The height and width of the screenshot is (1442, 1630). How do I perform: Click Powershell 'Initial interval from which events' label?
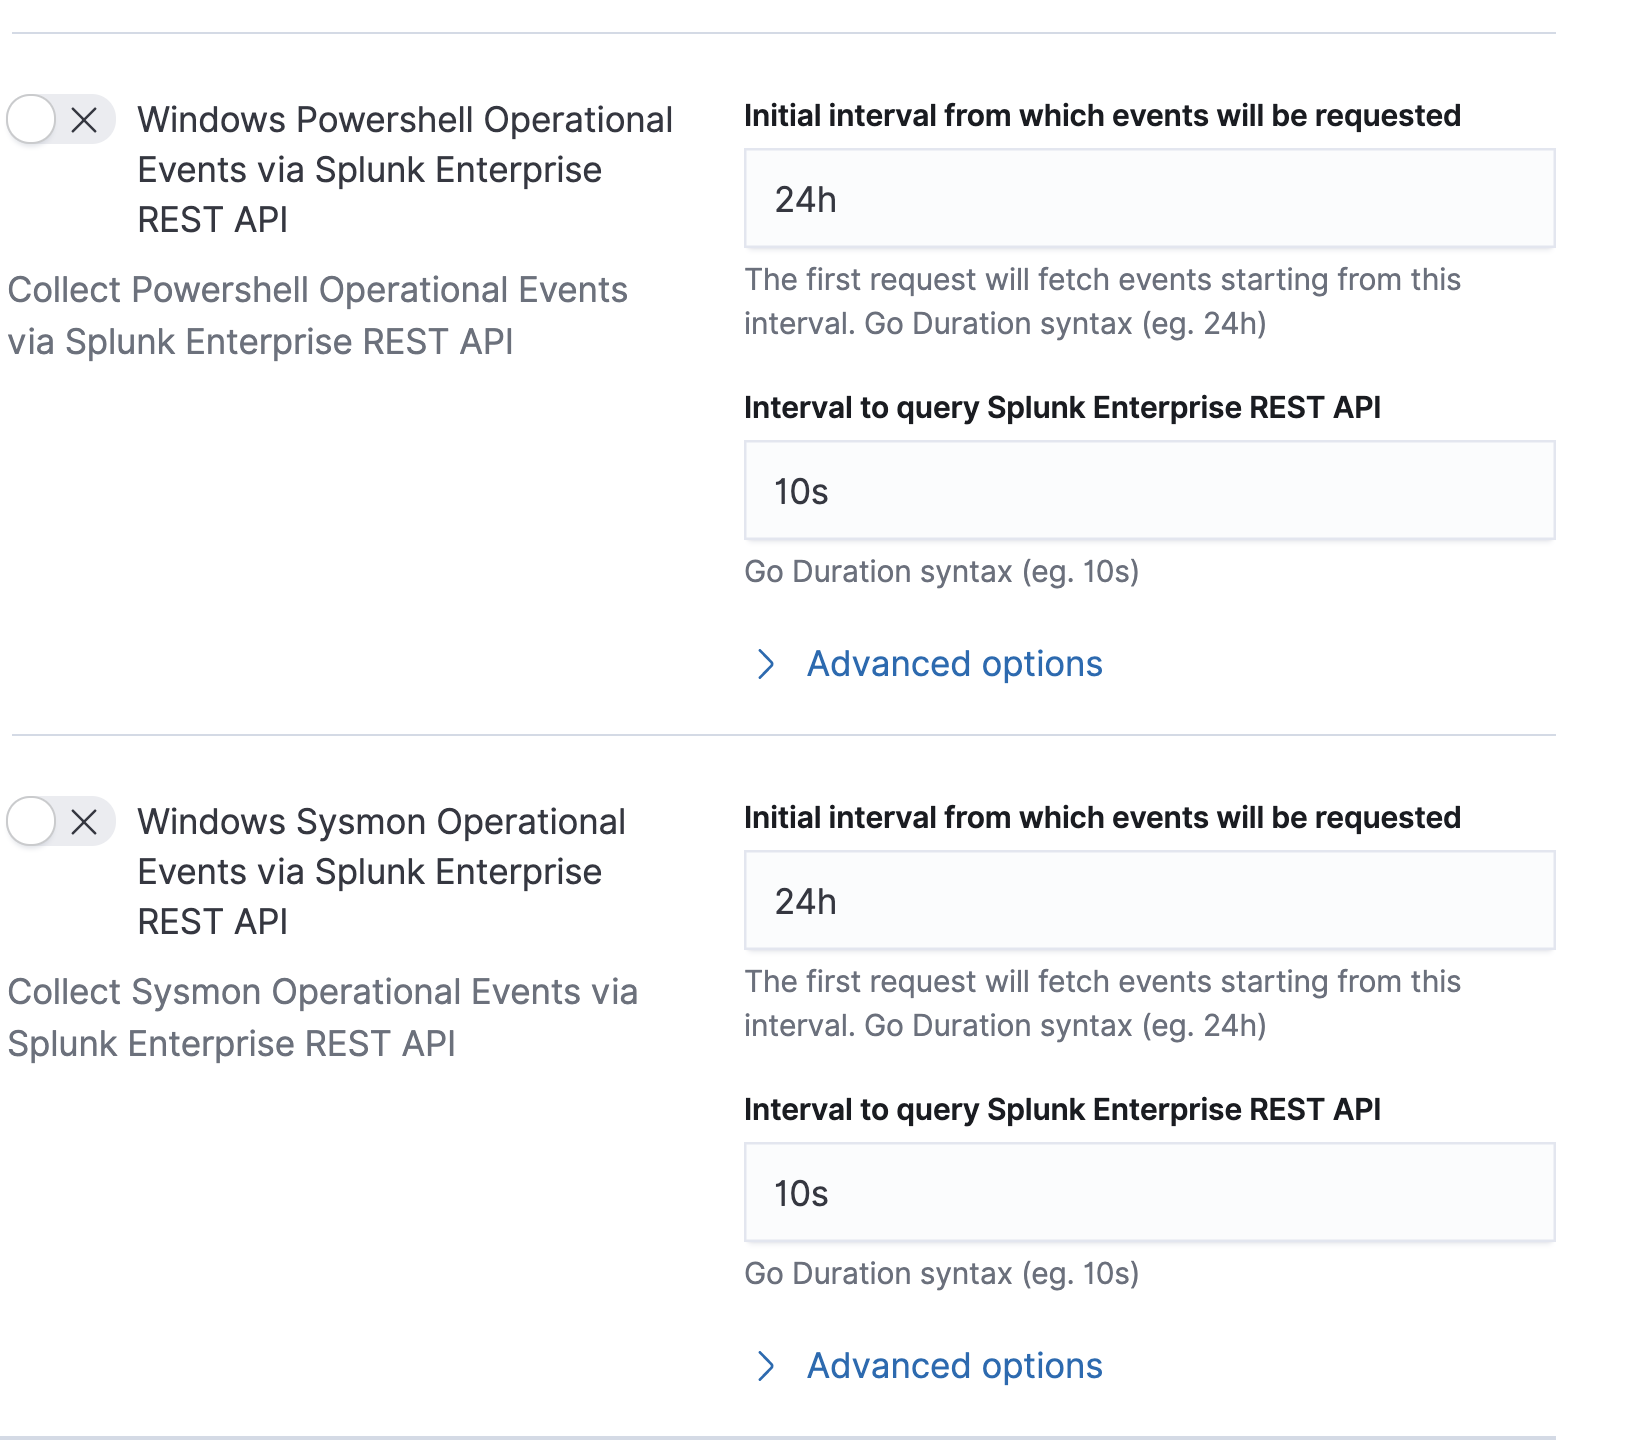point(1102,116)
